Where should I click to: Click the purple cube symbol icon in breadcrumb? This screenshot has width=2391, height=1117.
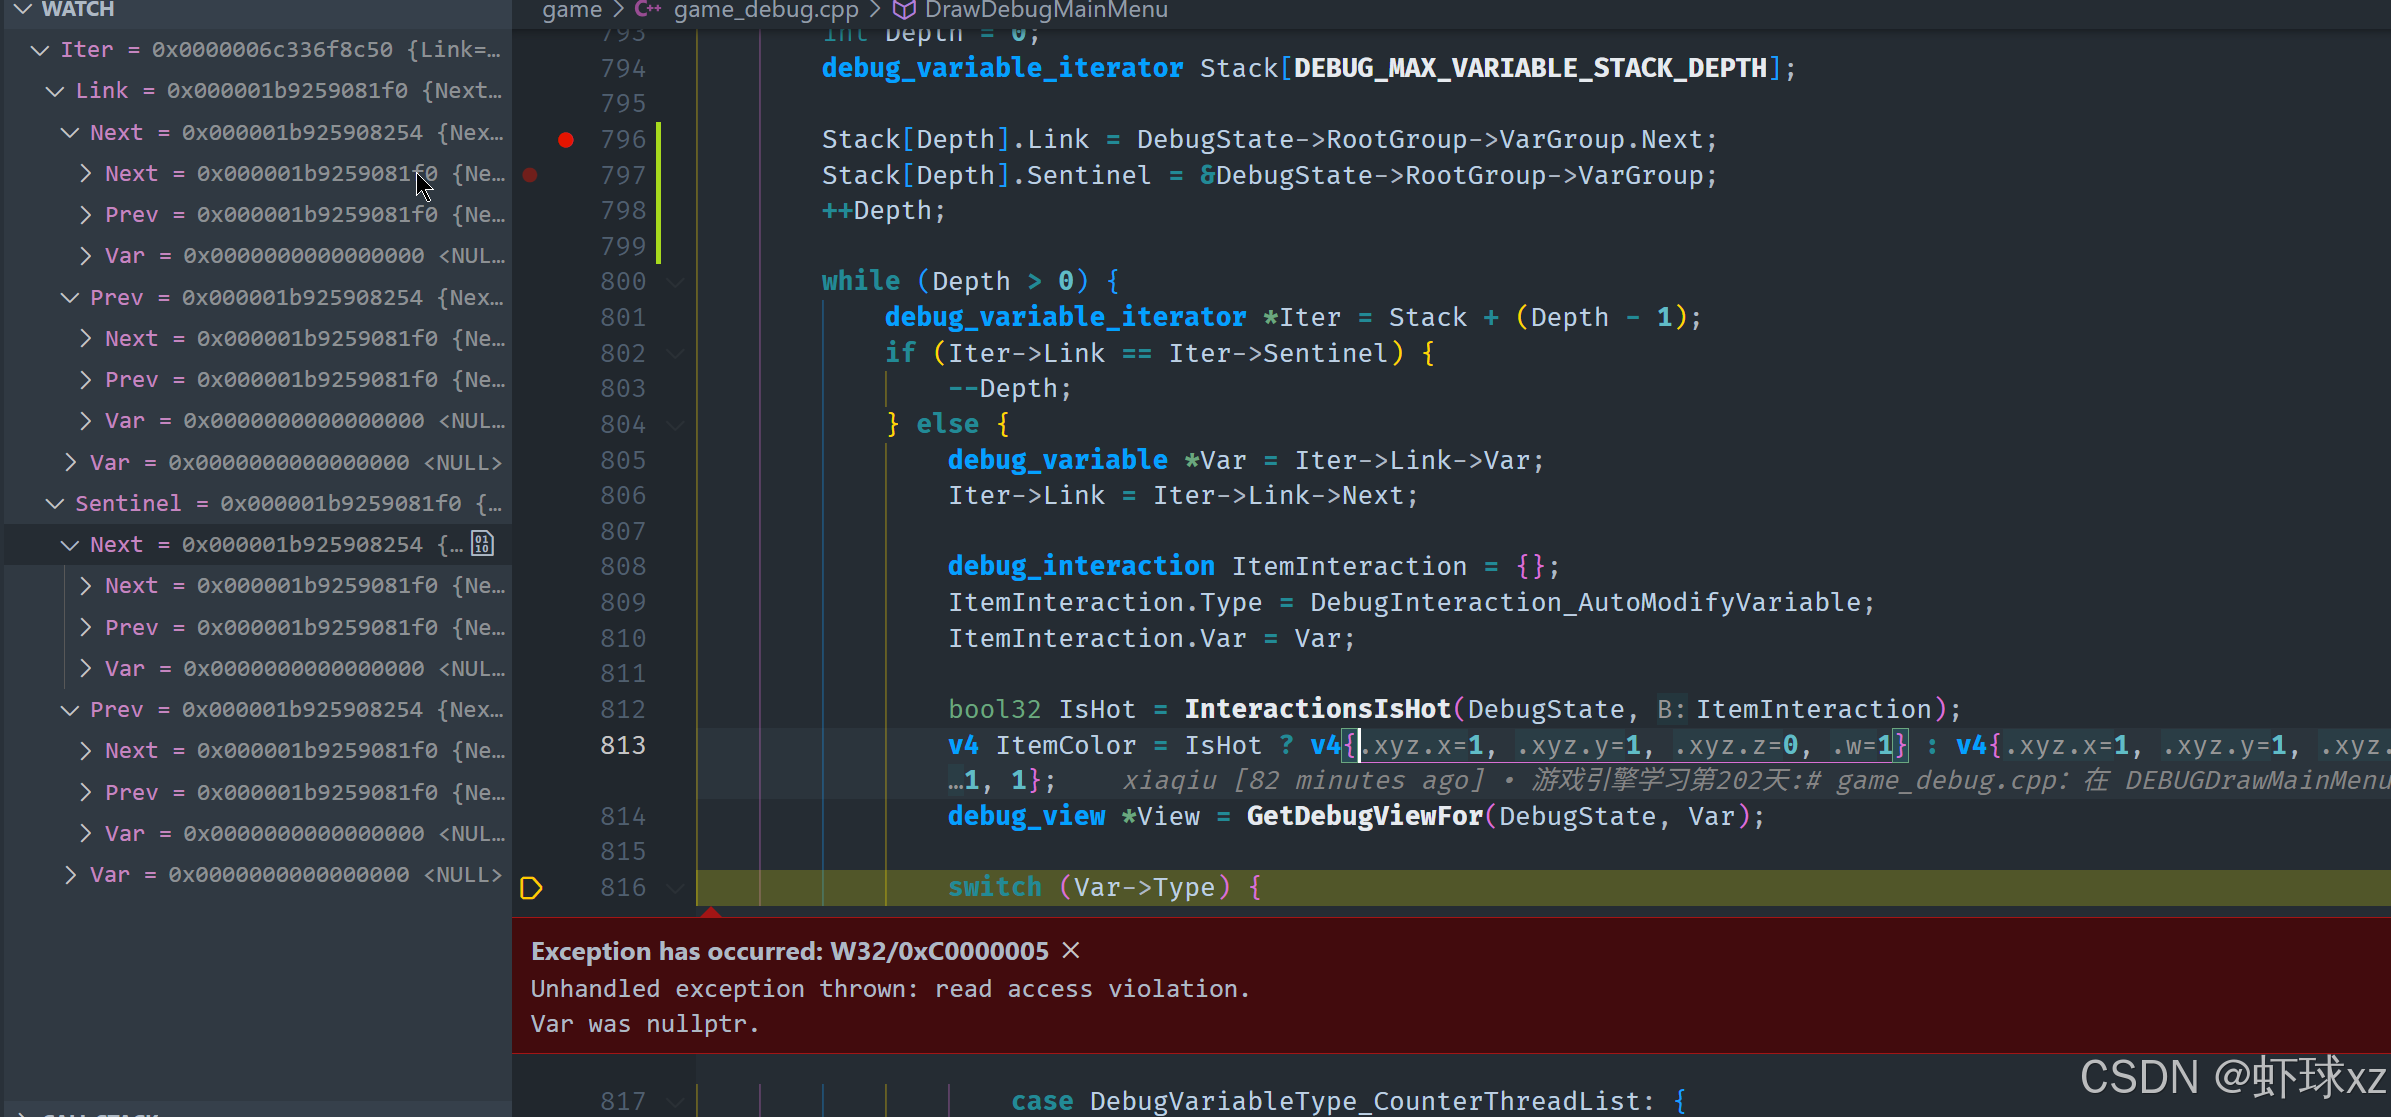coord(903,10)
